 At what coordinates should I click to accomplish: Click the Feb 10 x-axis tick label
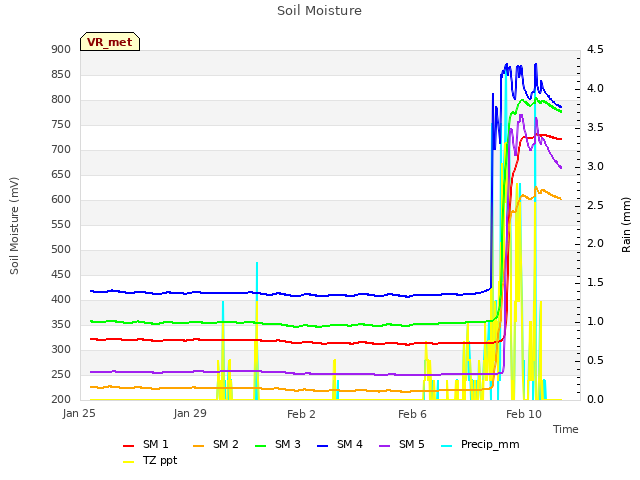(524, 414)
